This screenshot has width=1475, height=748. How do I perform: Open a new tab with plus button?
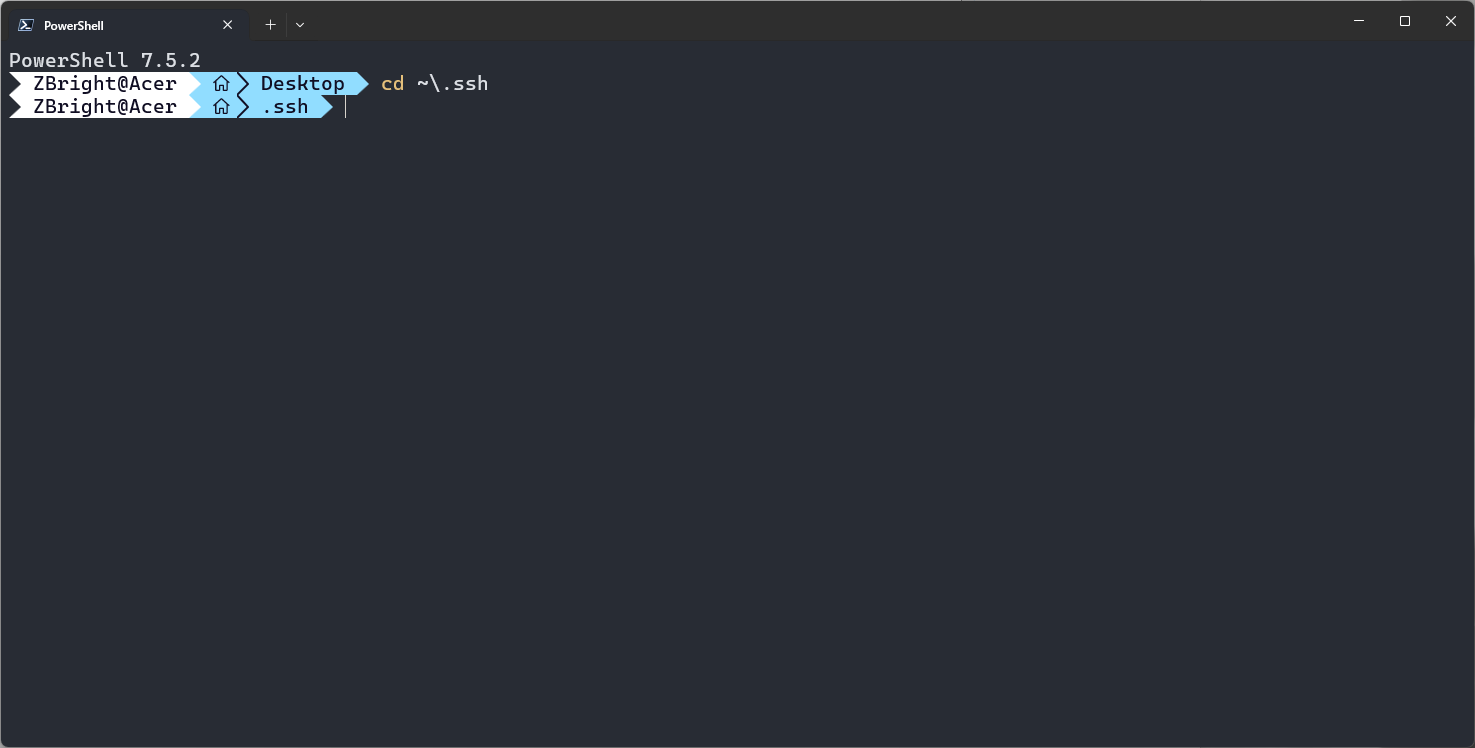click(270, 25)
